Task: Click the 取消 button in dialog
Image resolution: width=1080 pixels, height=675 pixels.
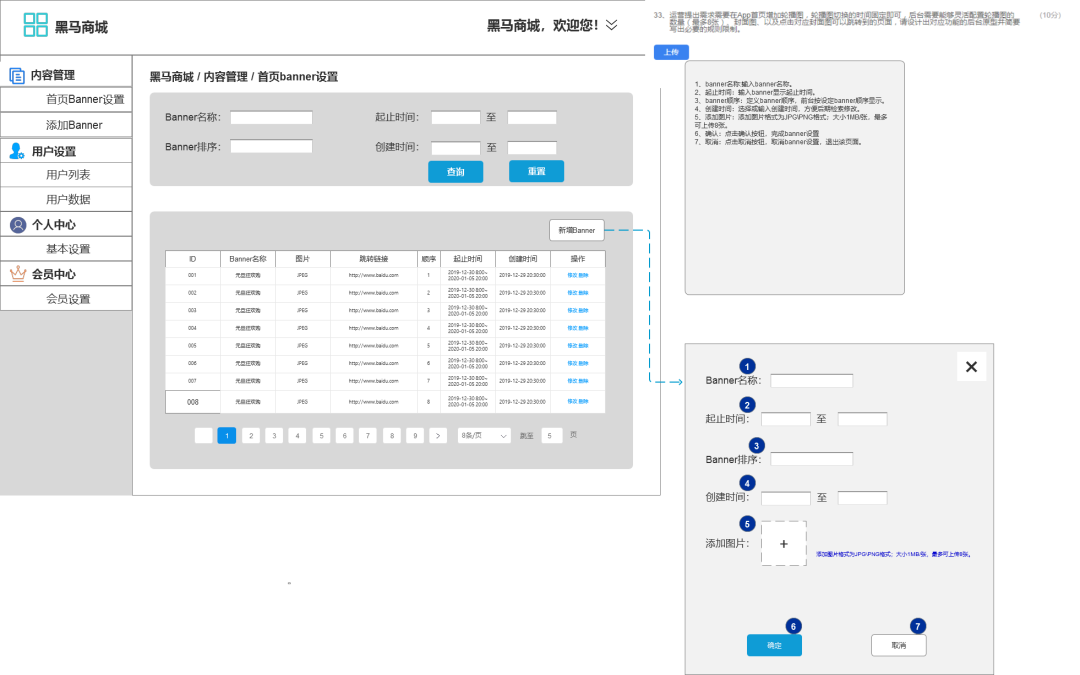Action: 899,645
